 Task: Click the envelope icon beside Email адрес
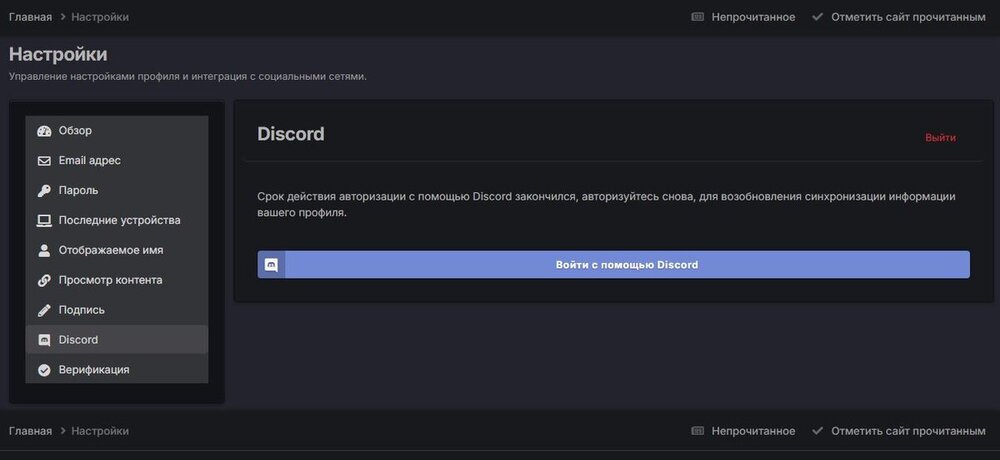click(44, 161)
